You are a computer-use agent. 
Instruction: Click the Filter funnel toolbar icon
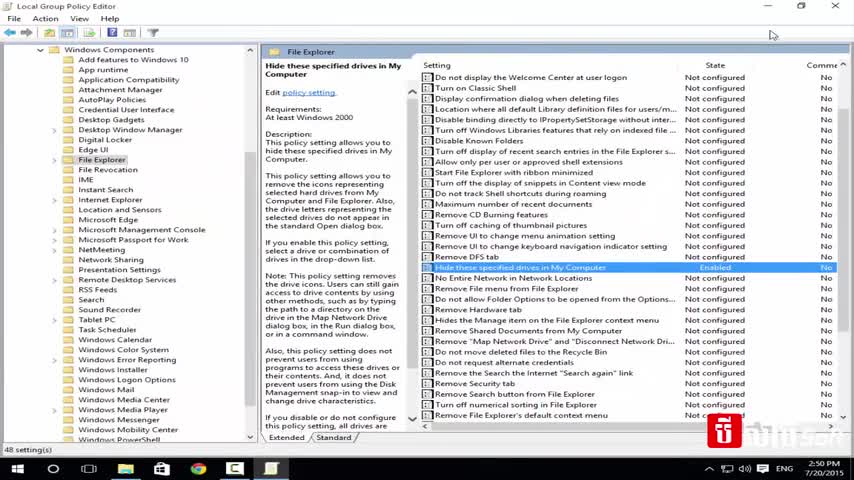(153, 33)
